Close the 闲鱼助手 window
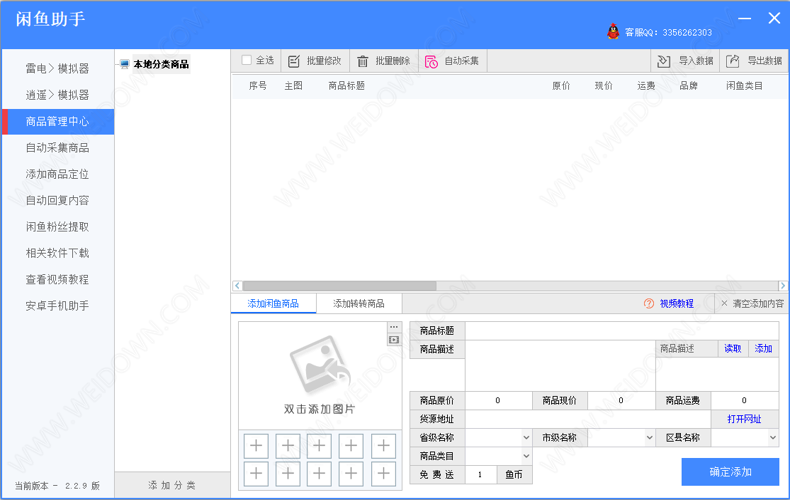The height and width of the screenshot is (500, 790). click(x=774, y=18)
